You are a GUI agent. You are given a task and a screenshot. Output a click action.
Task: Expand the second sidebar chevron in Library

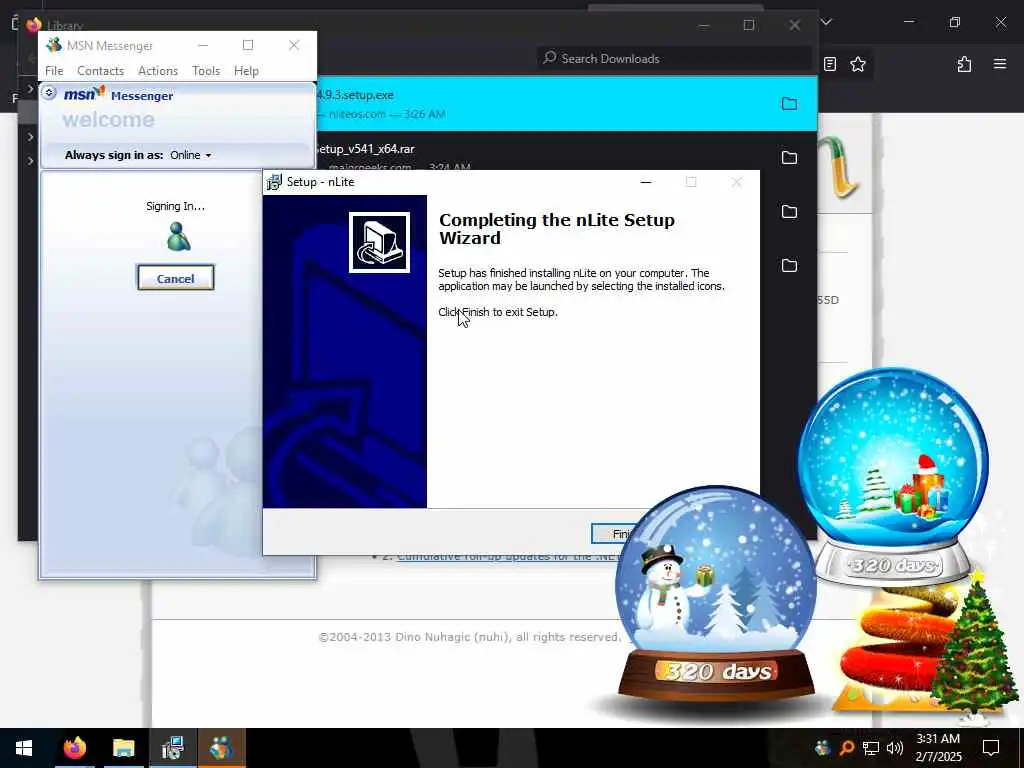point(30,137)
